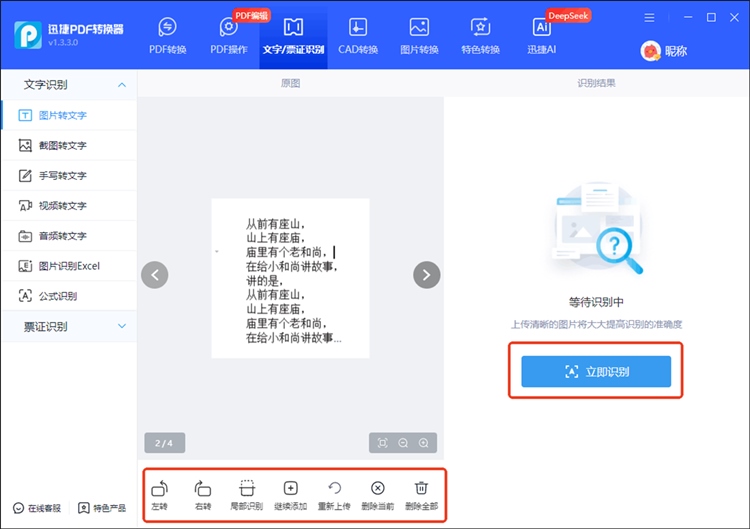Open the PDF转换 tab

point(167,36)
